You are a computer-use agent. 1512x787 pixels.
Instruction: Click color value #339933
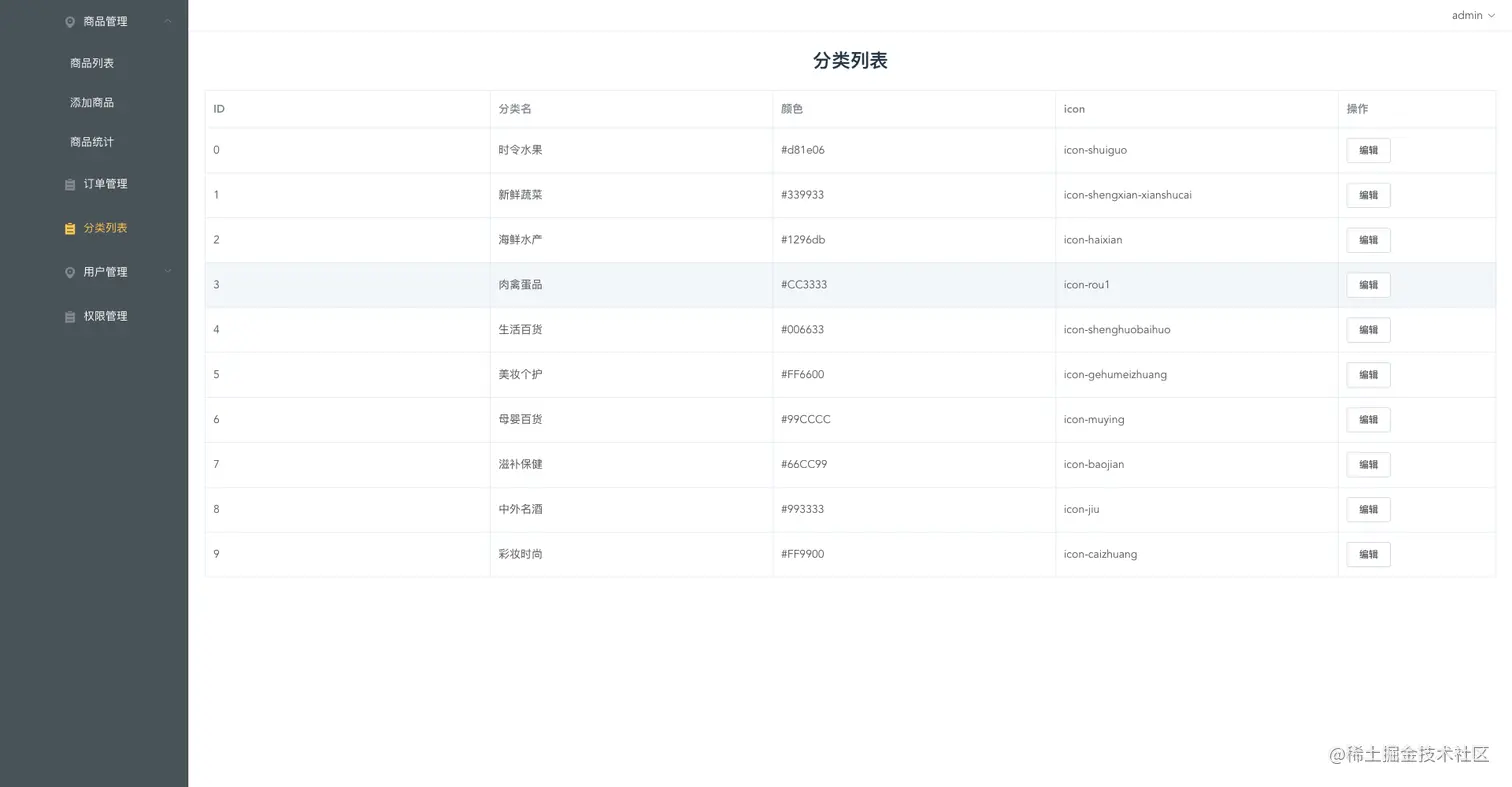[803, 195]
